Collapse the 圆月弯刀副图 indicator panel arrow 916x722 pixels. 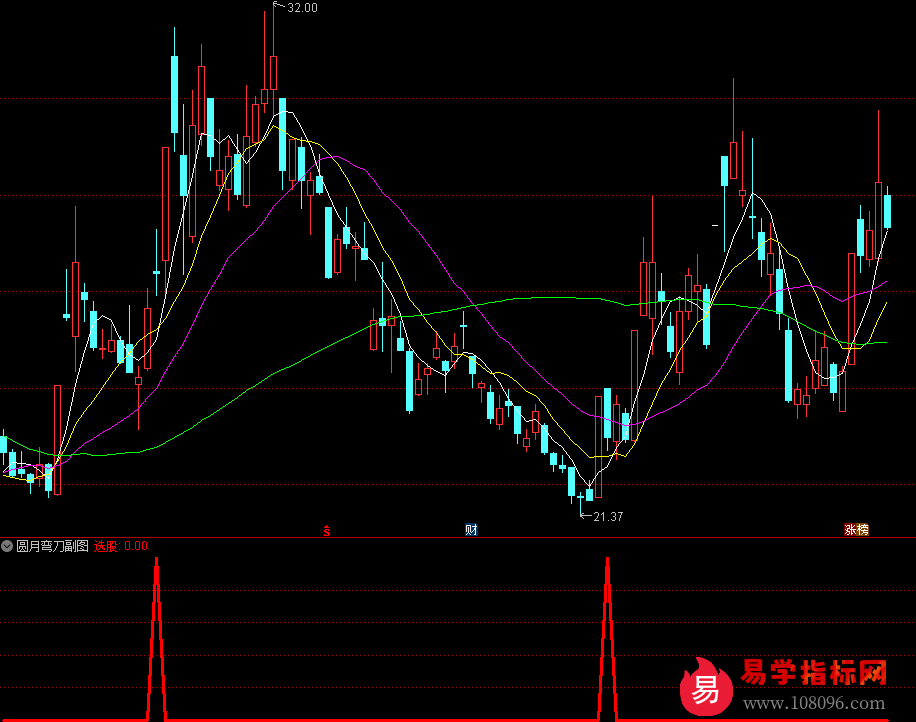[8, 546]
